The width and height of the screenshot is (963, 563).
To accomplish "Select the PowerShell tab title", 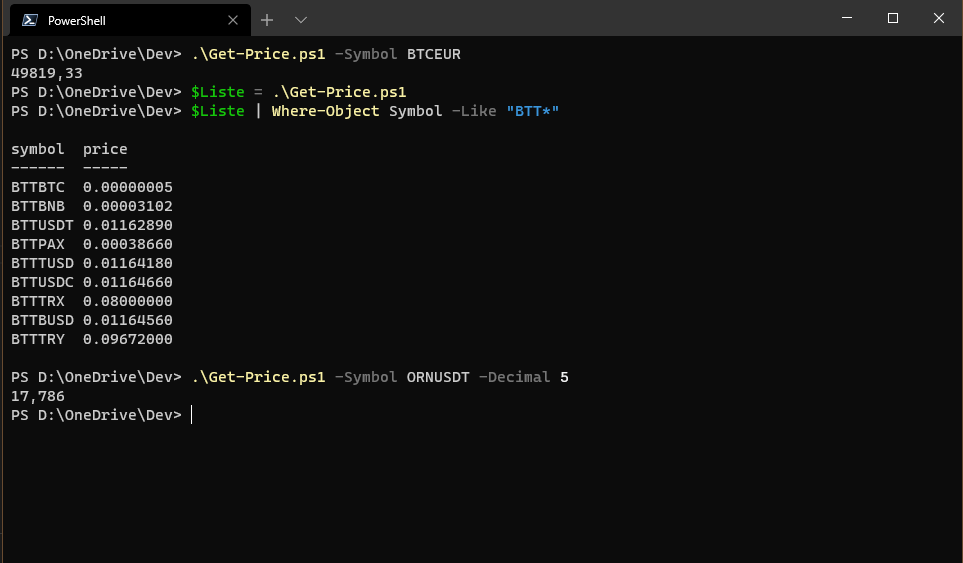I will click(x=77, y=20).
